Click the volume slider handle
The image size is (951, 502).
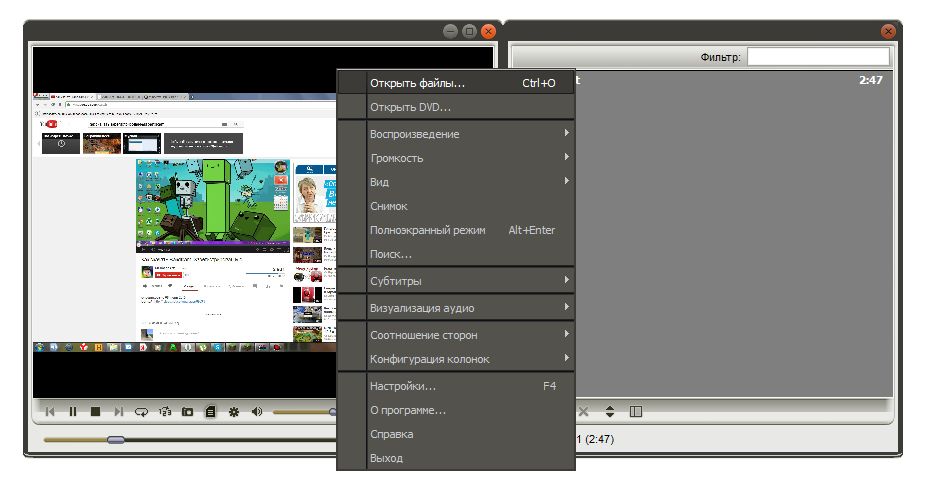pyautogui.click(x=333, y=412)
